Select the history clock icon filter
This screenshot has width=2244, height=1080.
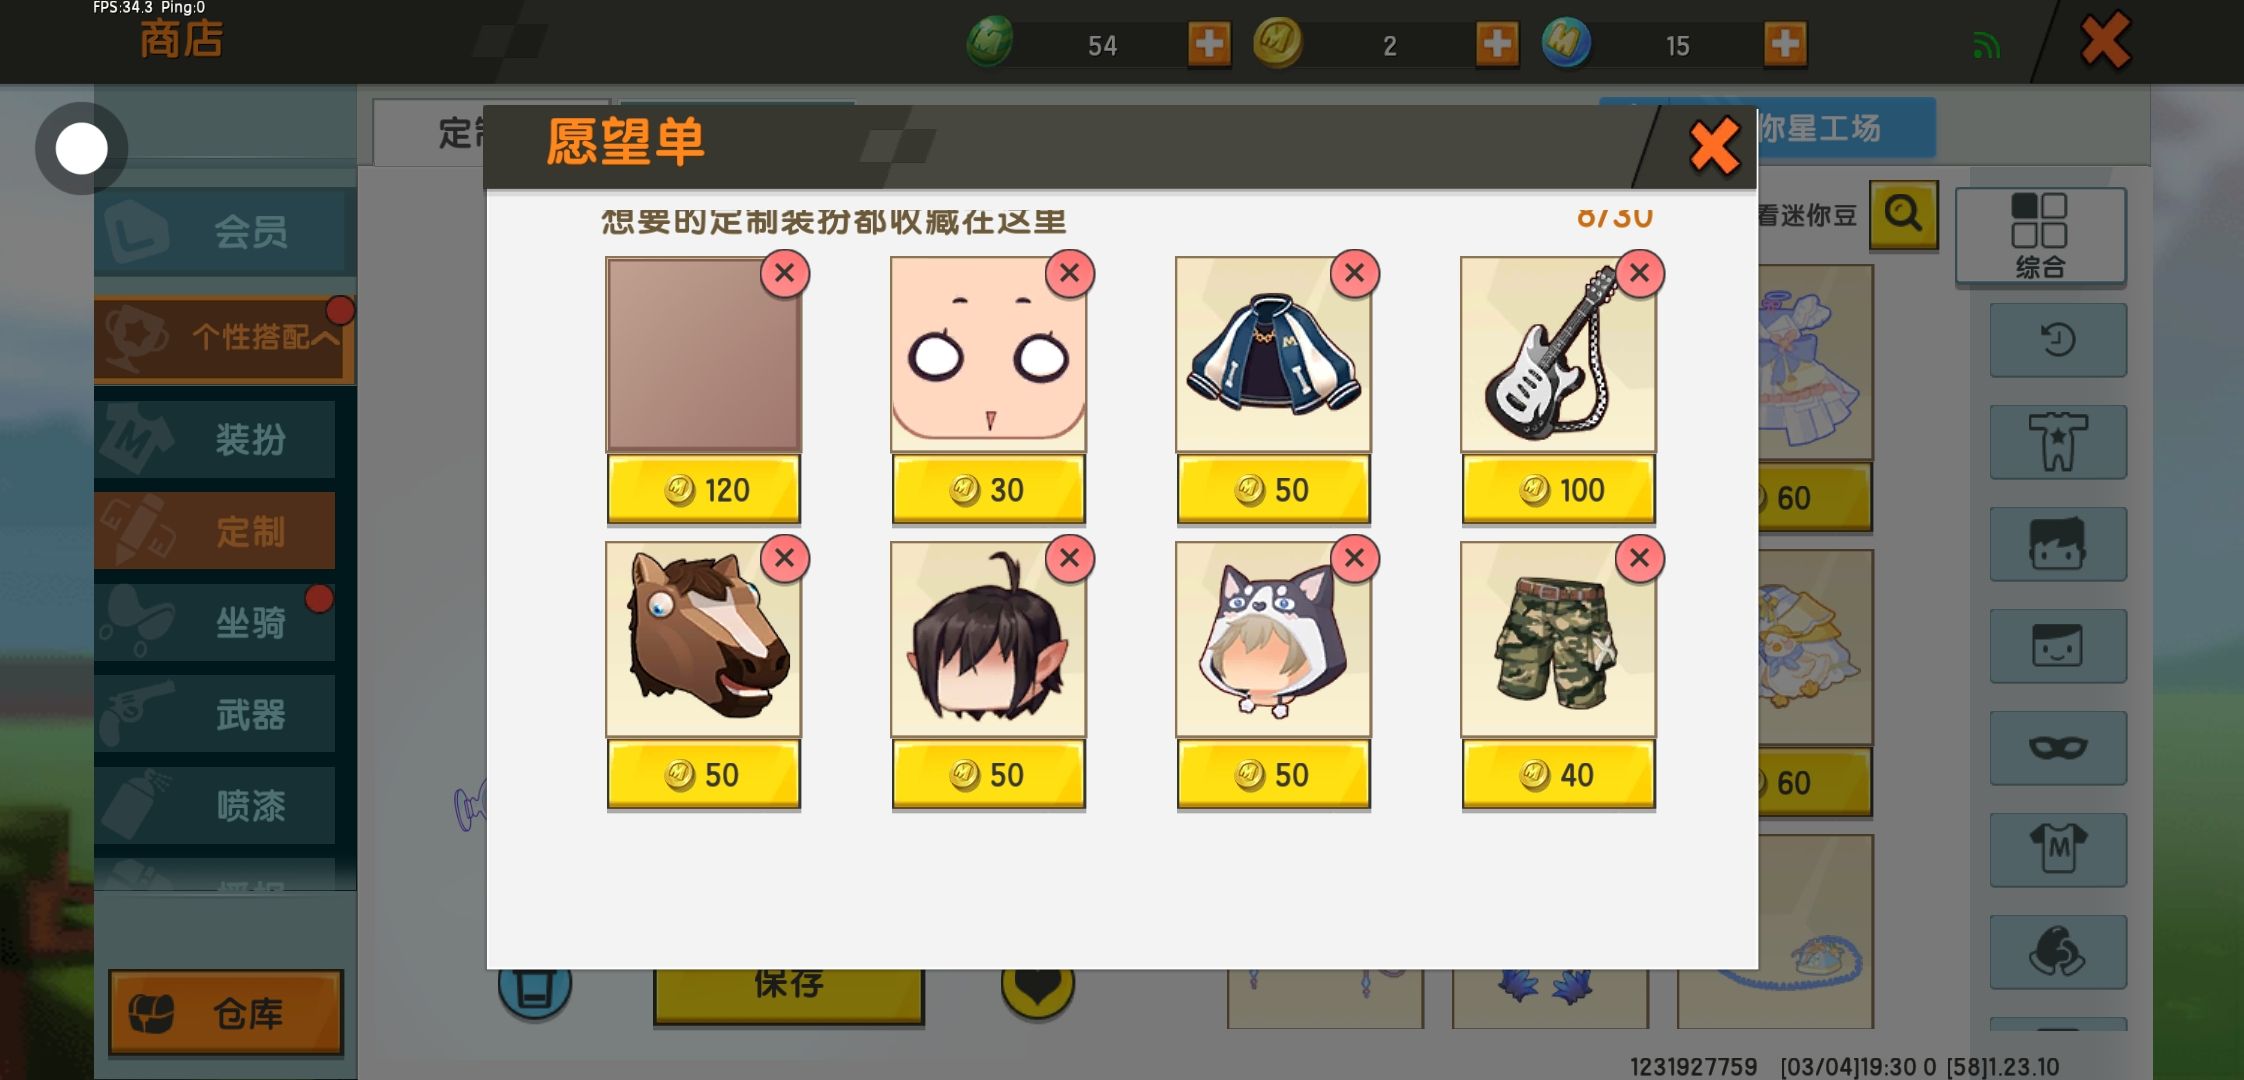coord(2058,340)
